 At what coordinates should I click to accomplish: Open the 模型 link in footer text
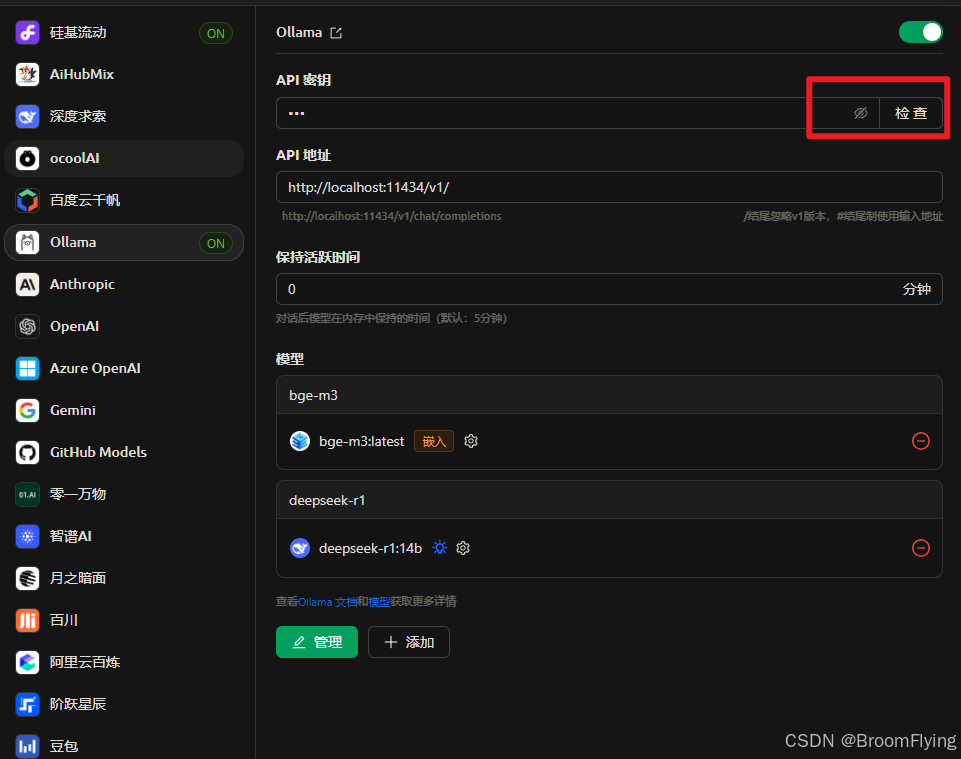[x=379, y=601]
